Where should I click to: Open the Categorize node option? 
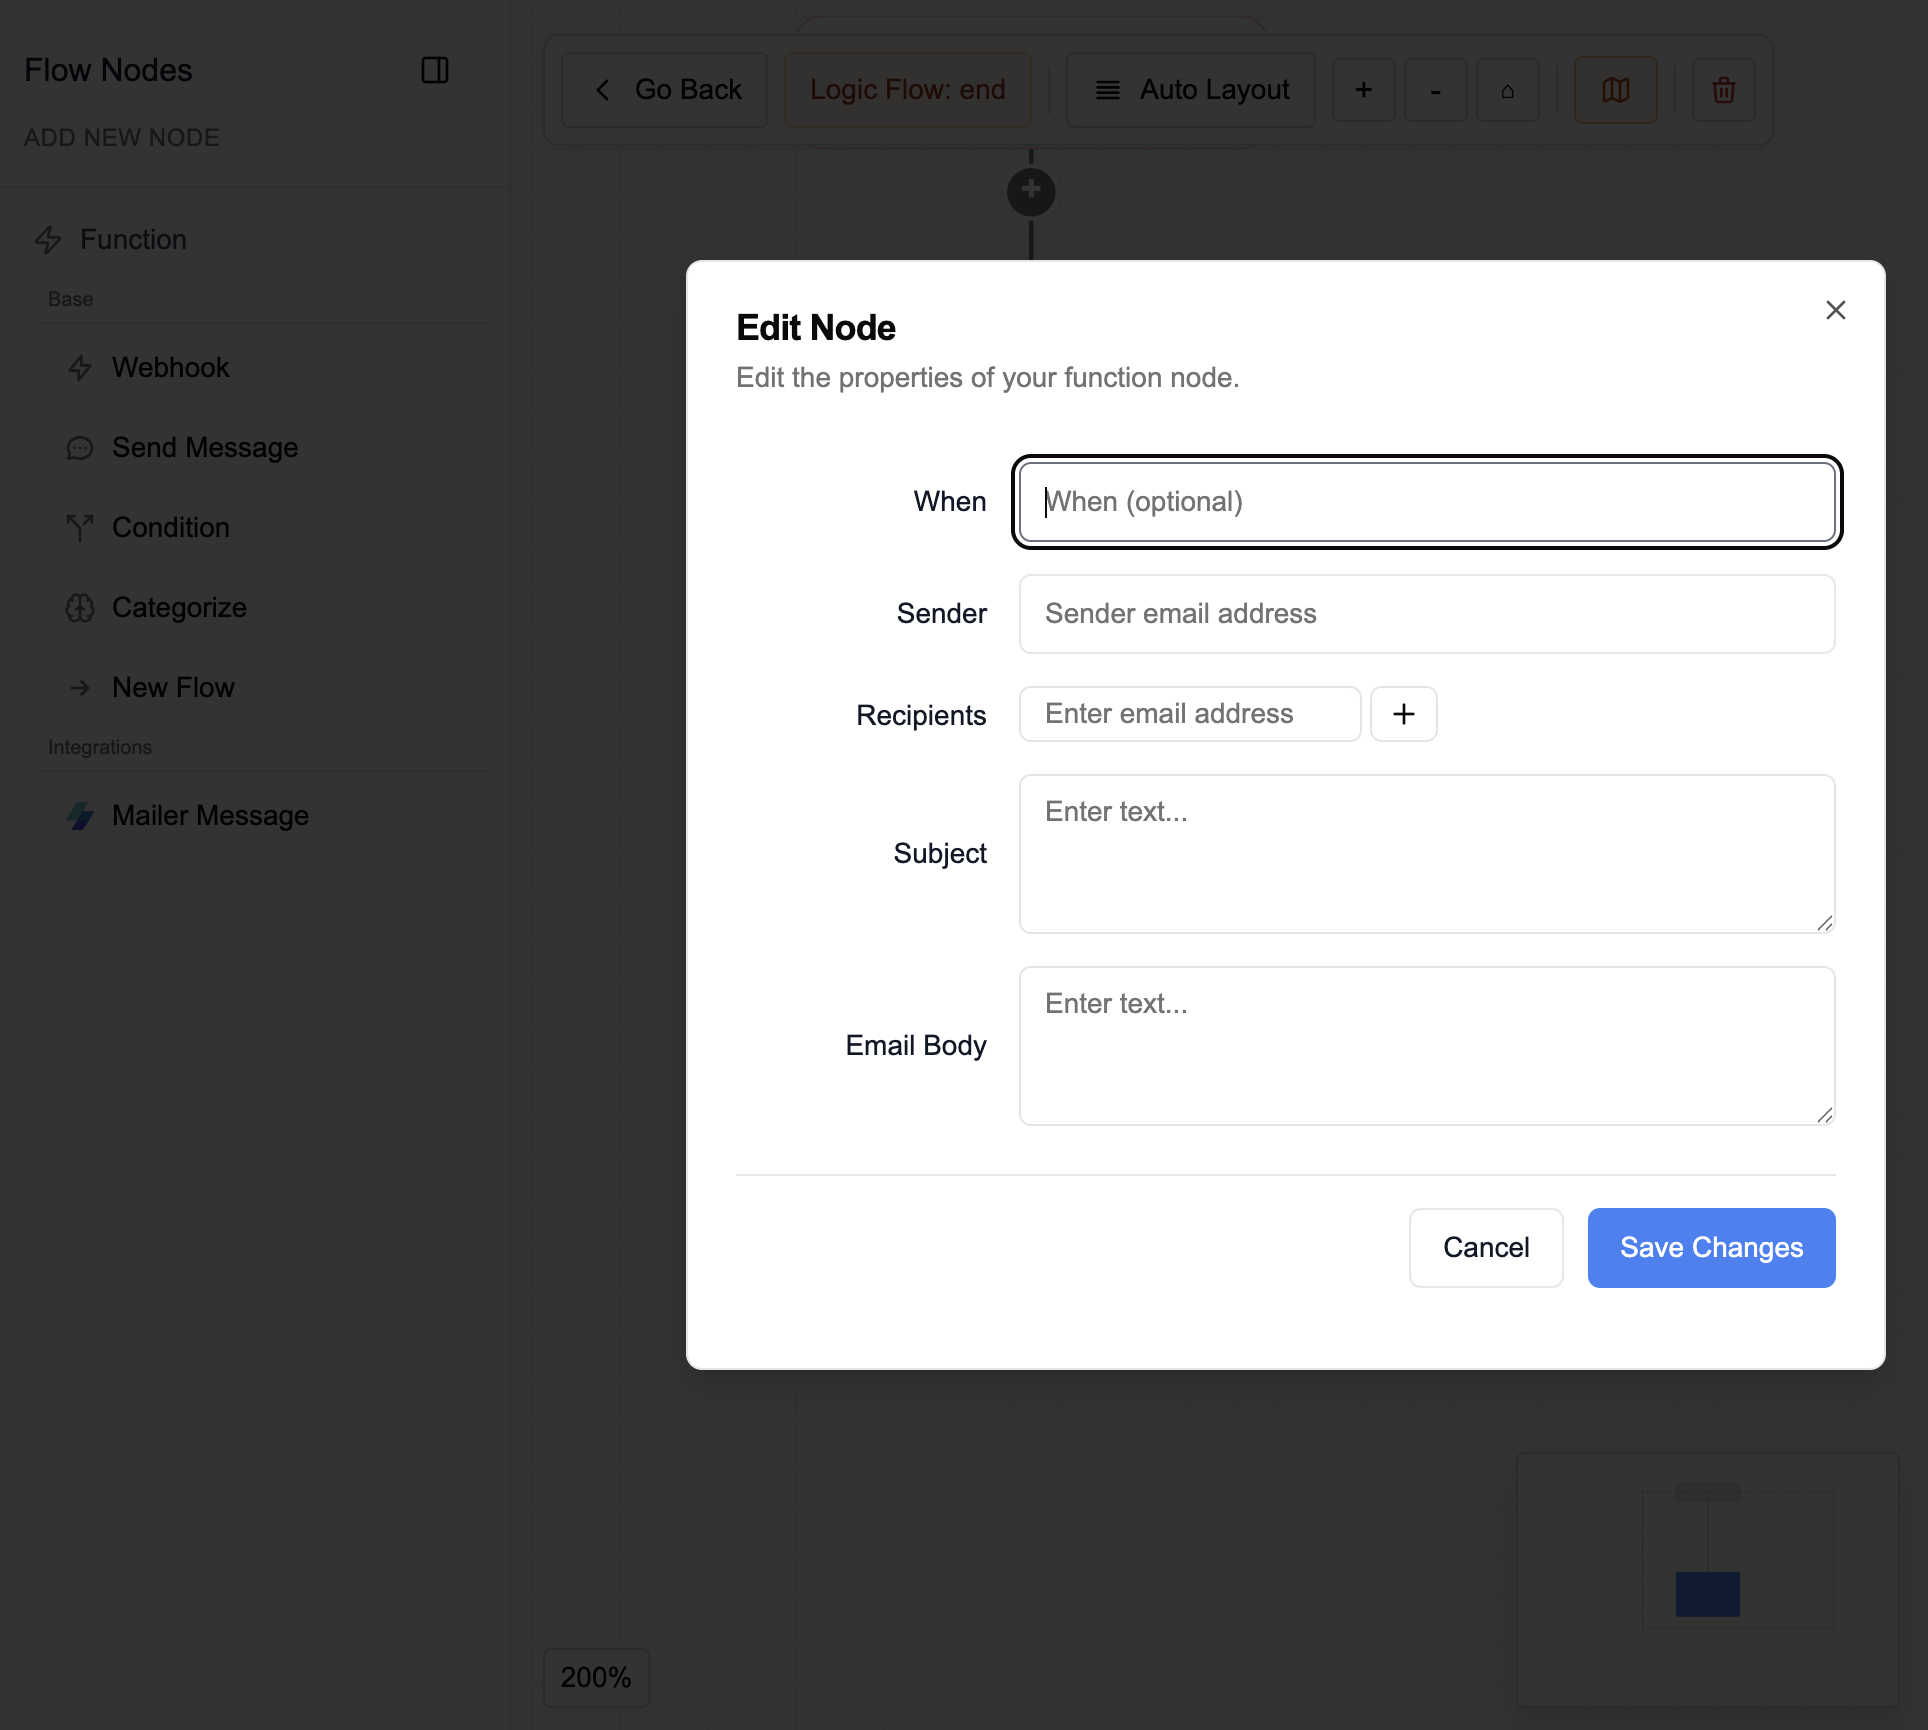point(179,607)
